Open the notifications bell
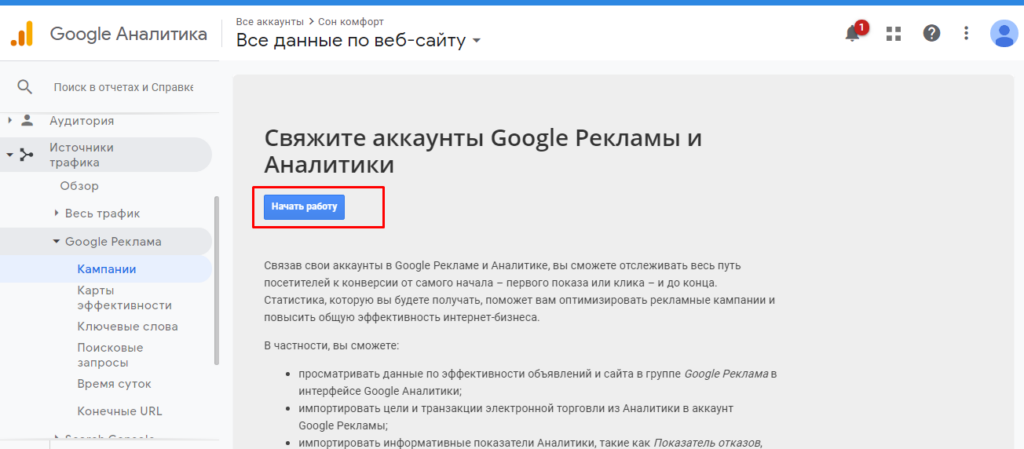Viewport: 1024px width, 449px height. (853, 33)
